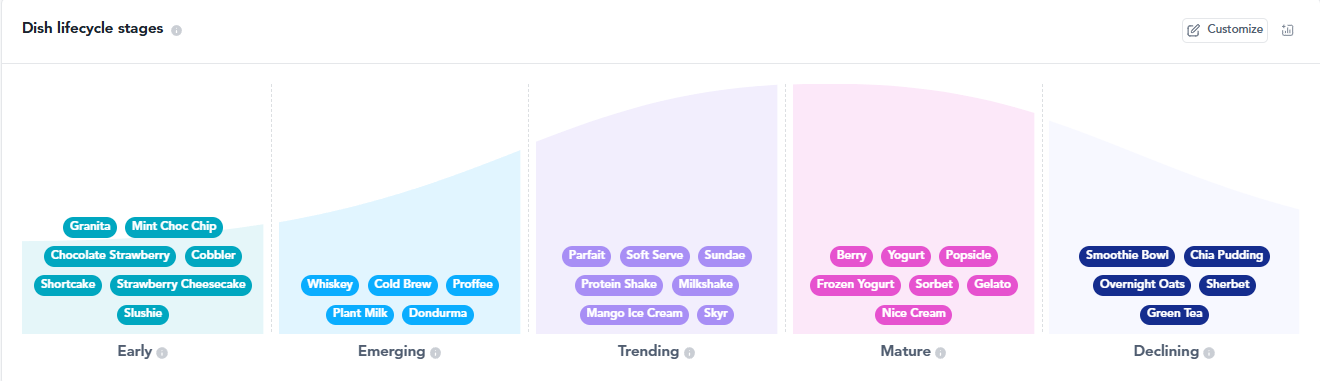Choose the Green Tea tag

[x=1175, y=314]
